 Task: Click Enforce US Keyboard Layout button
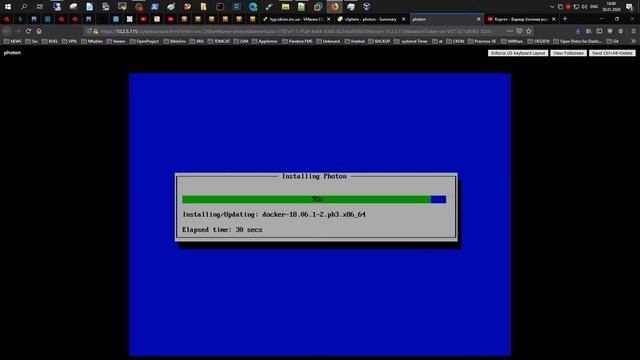coord(518,53)
